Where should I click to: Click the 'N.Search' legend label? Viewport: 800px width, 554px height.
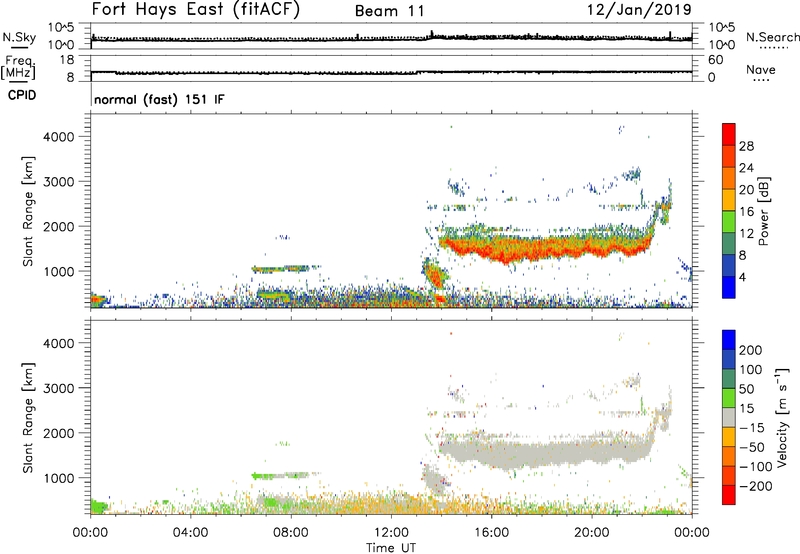coord(773,37)
